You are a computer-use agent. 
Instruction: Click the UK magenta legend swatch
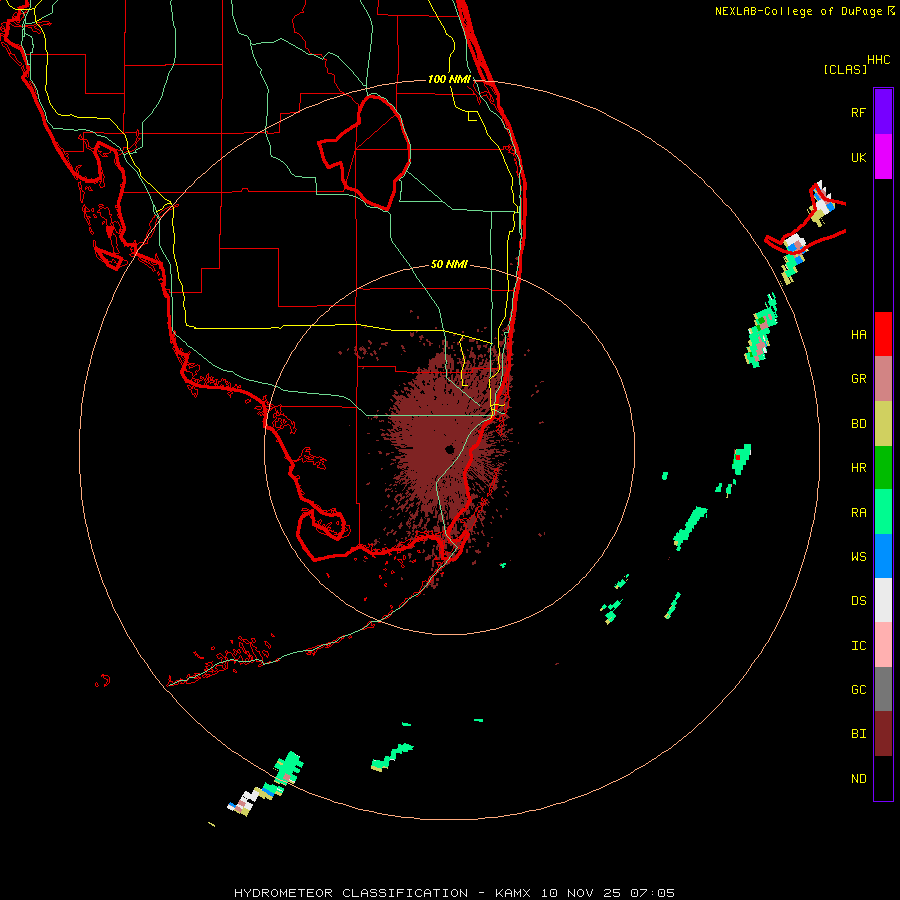click(x=883, y=157)
